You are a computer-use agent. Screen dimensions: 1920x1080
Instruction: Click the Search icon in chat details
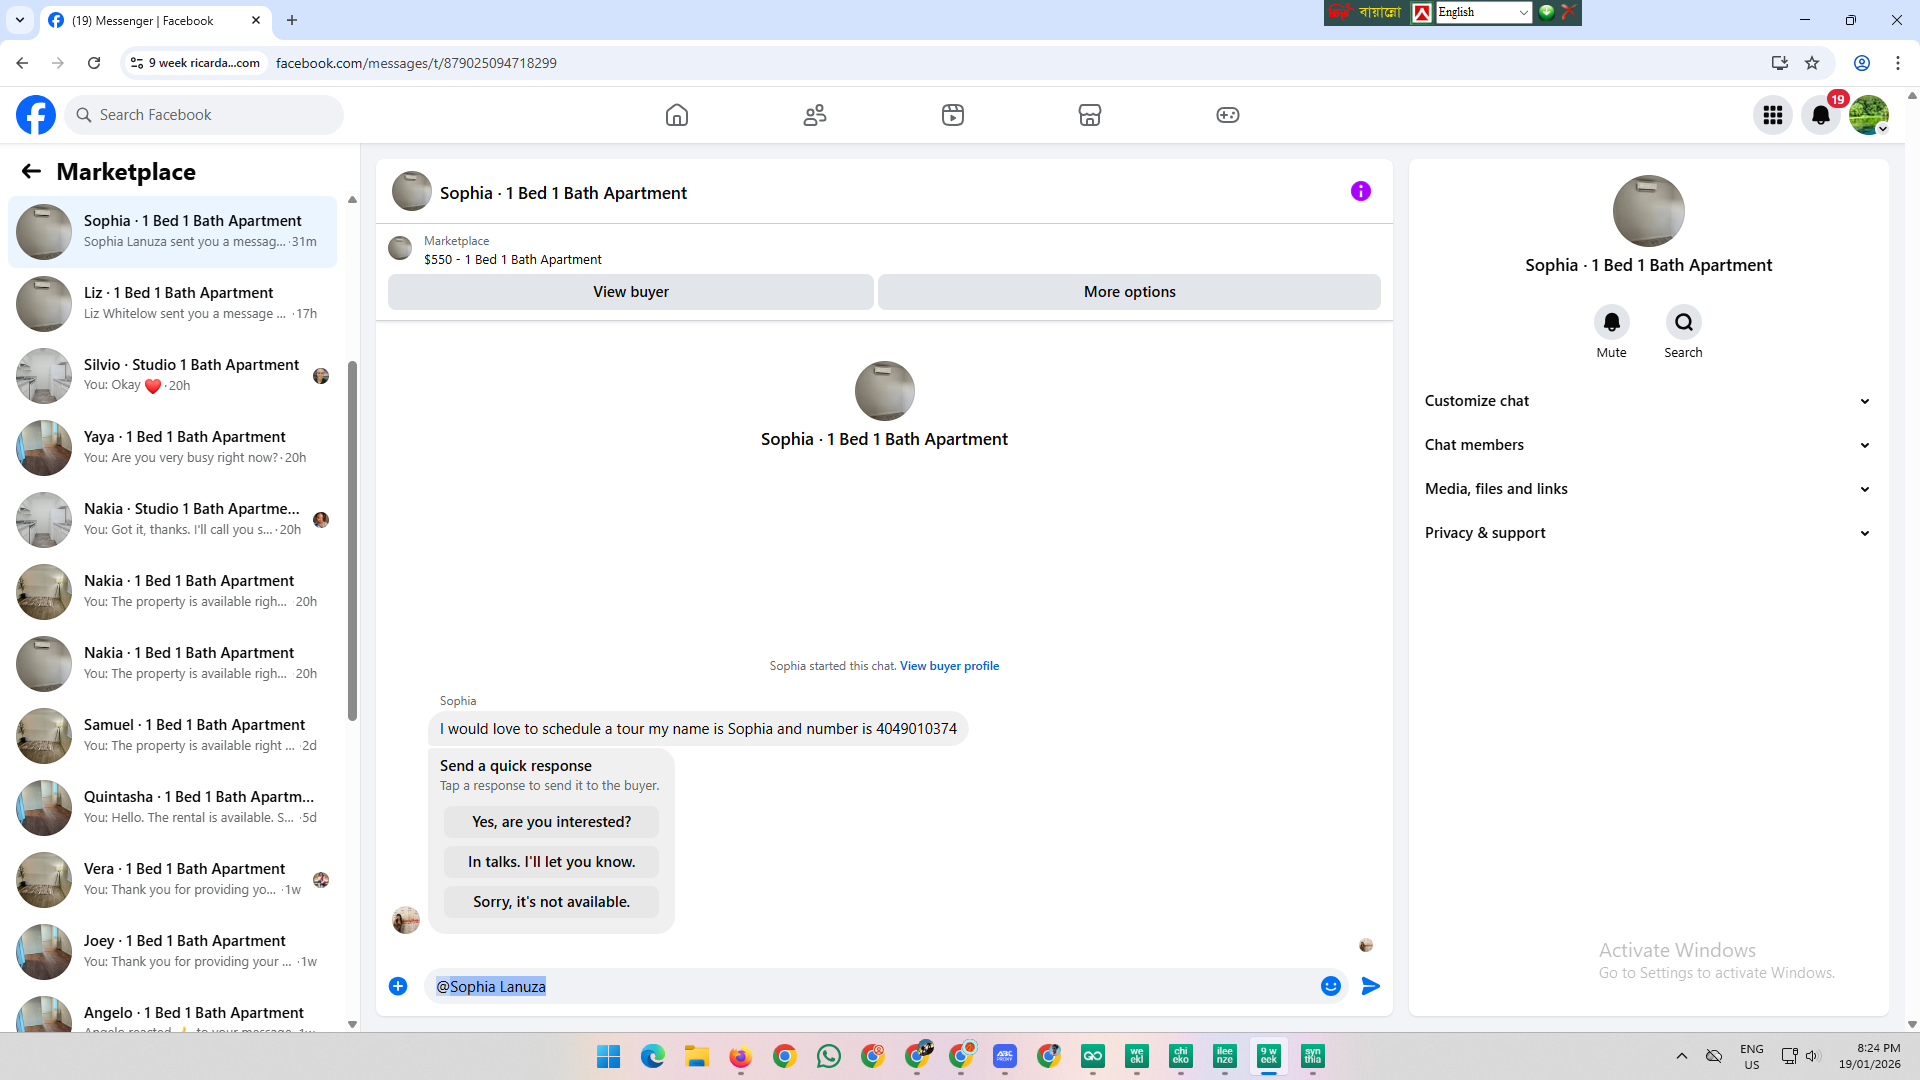point(1683,322)
